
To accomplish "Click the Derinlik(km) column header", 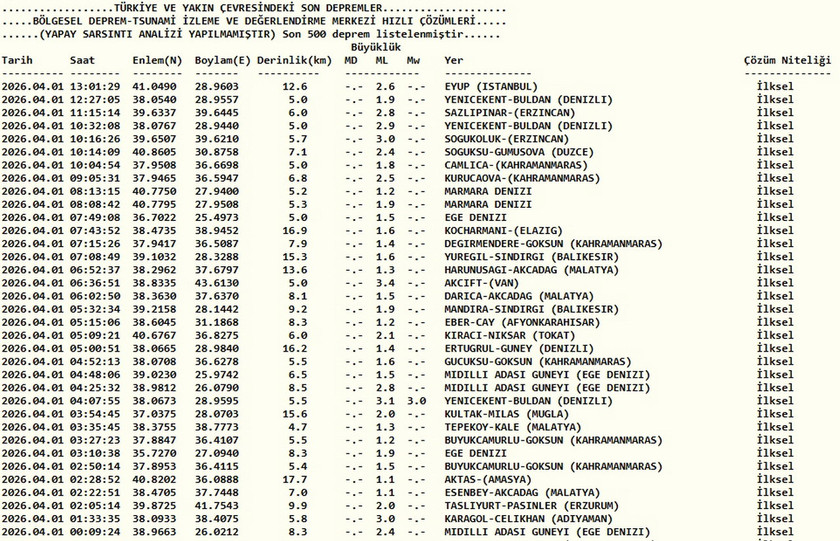I will (x=294, y=61).
